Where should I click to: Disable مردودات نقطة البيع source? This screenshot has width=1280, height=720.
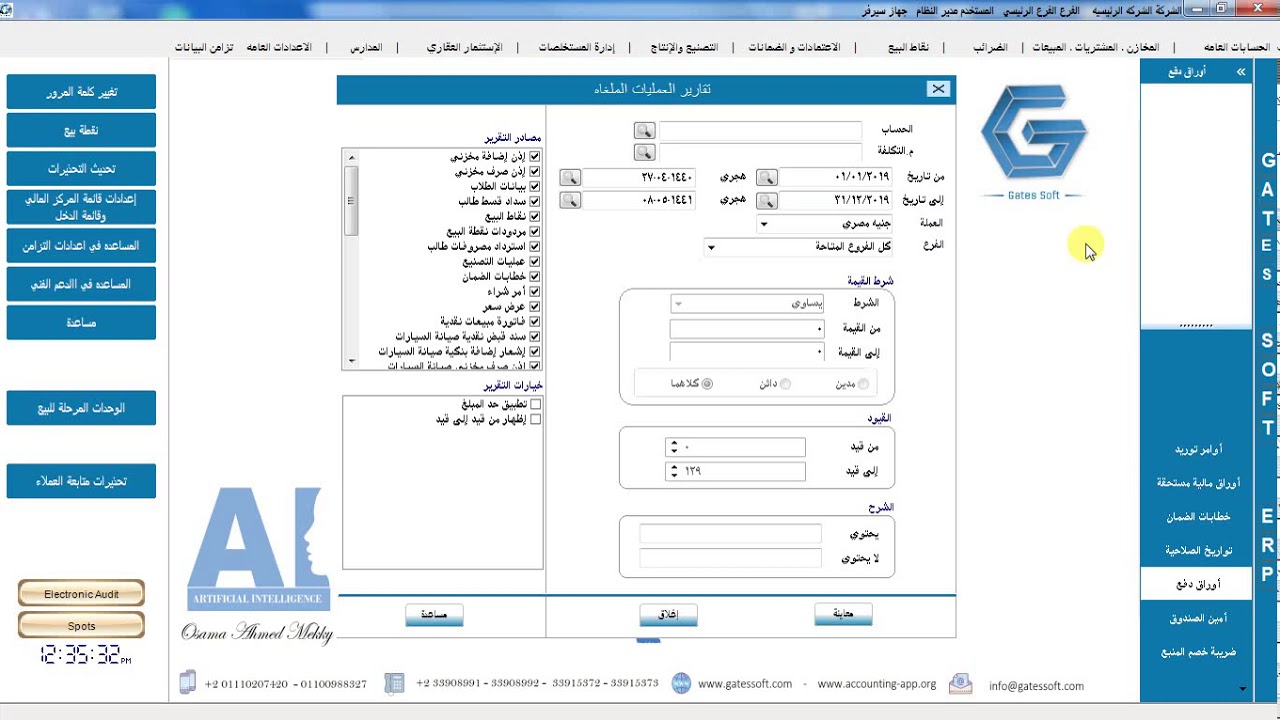point(535,232)
